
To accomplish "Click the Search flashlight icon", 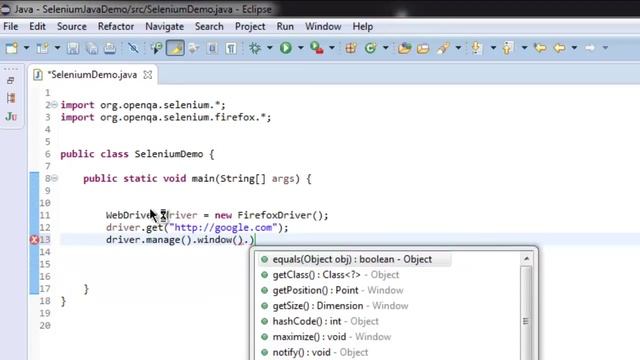I will [x=443, y=48].
